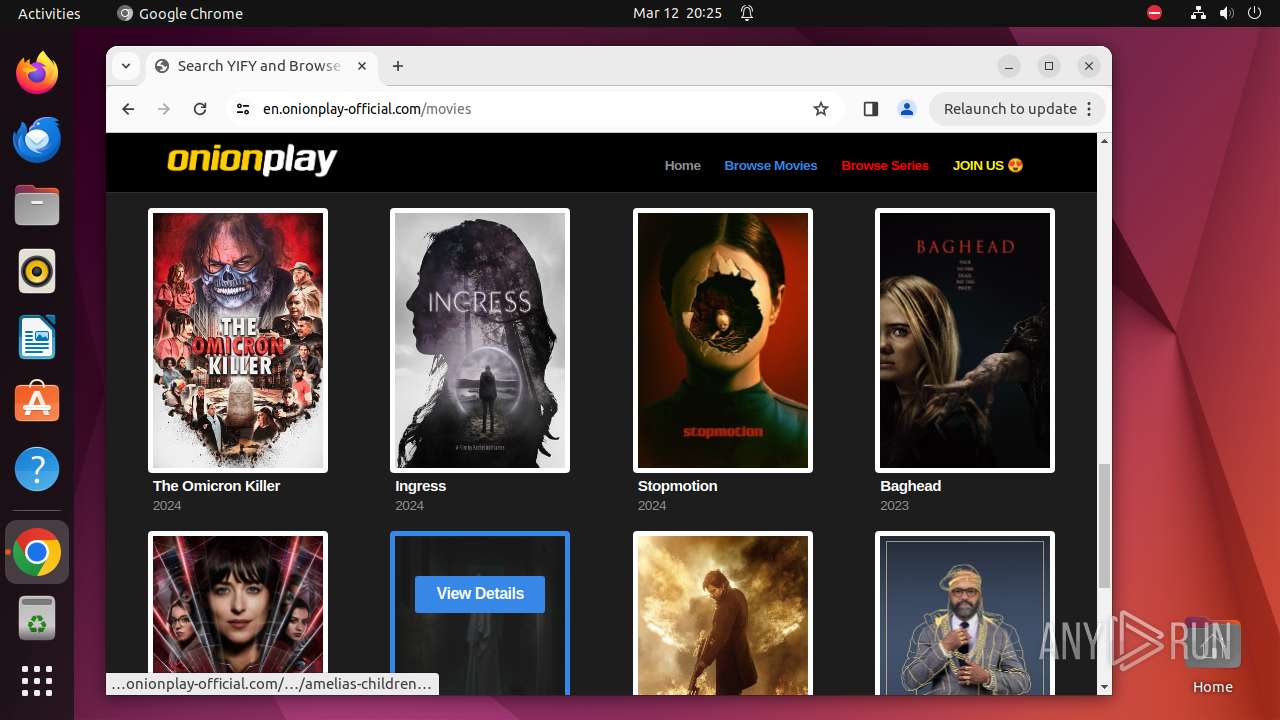Click the onionplay logo
Viewport: 1280px width, 720px height.
[252, 161]
